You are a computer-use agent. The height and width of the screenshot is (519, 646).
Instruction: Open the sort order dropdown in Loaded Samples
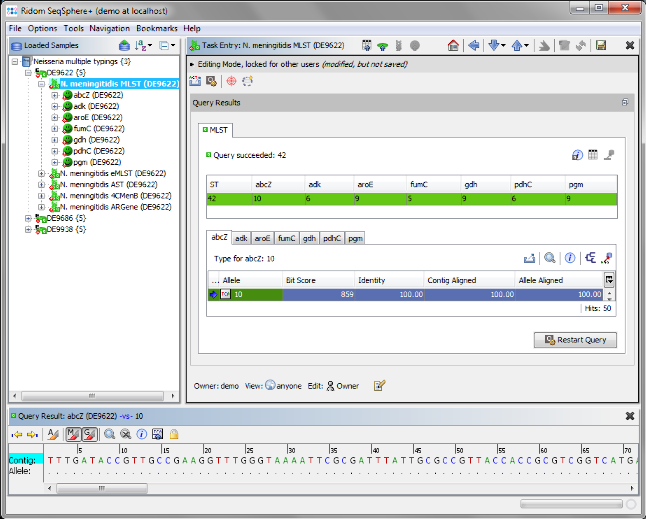tap(144, 45)
